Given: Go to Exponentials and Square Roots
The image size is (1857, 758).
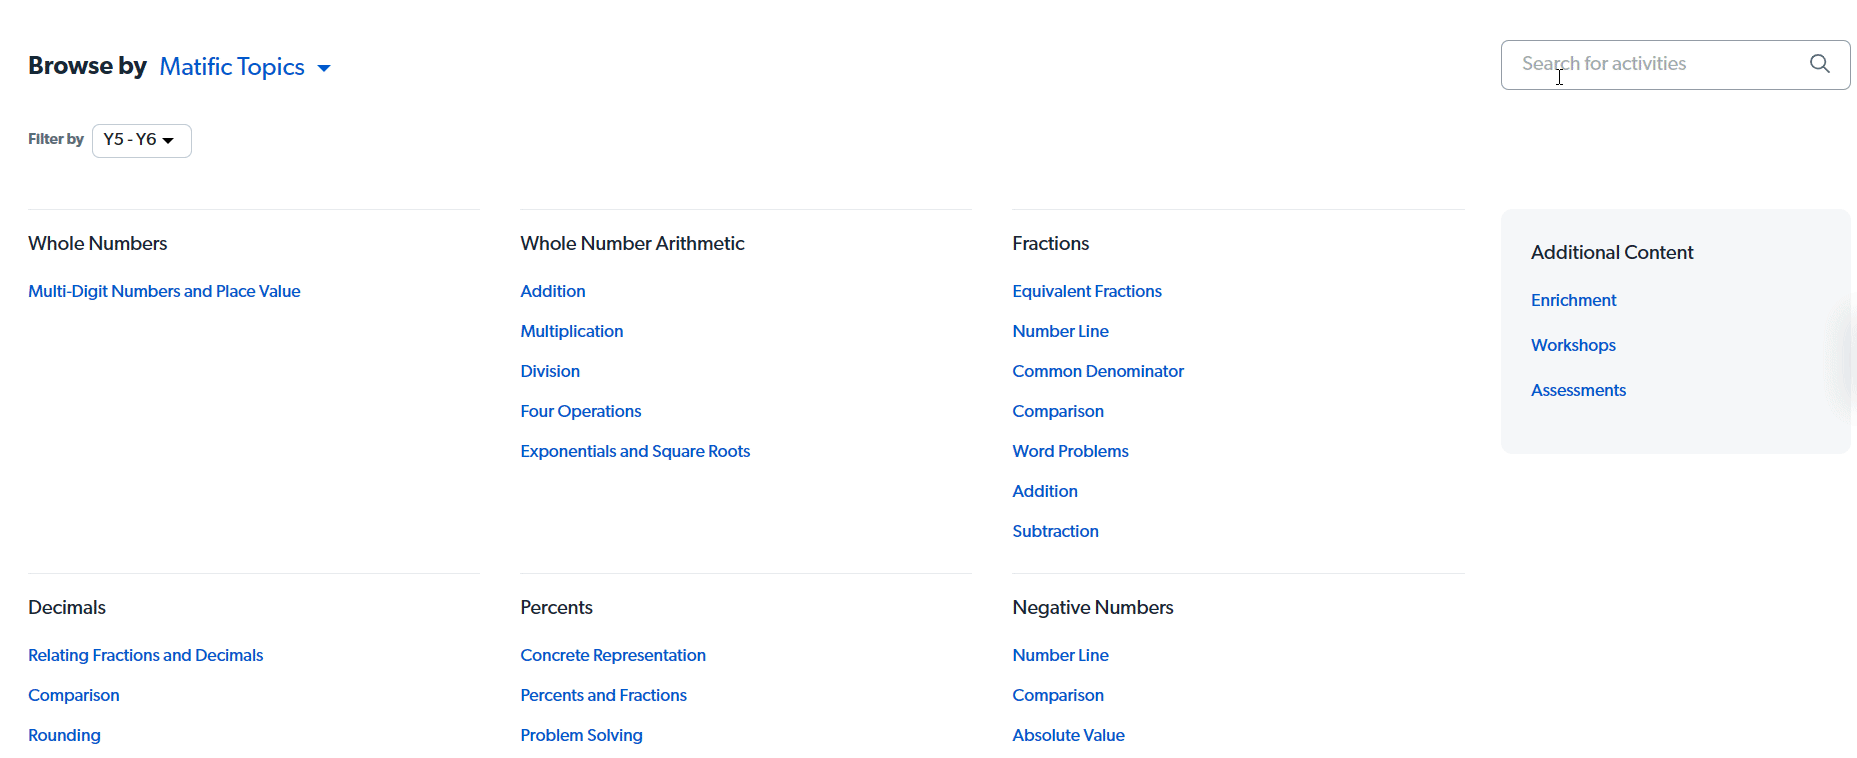Looking at the screenshot, I should [635, 451].
